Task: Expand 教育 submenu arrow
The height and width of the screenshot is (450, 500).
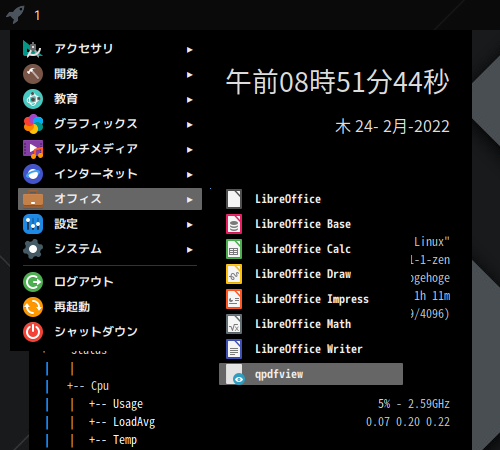Action: [x=190, y=100]
